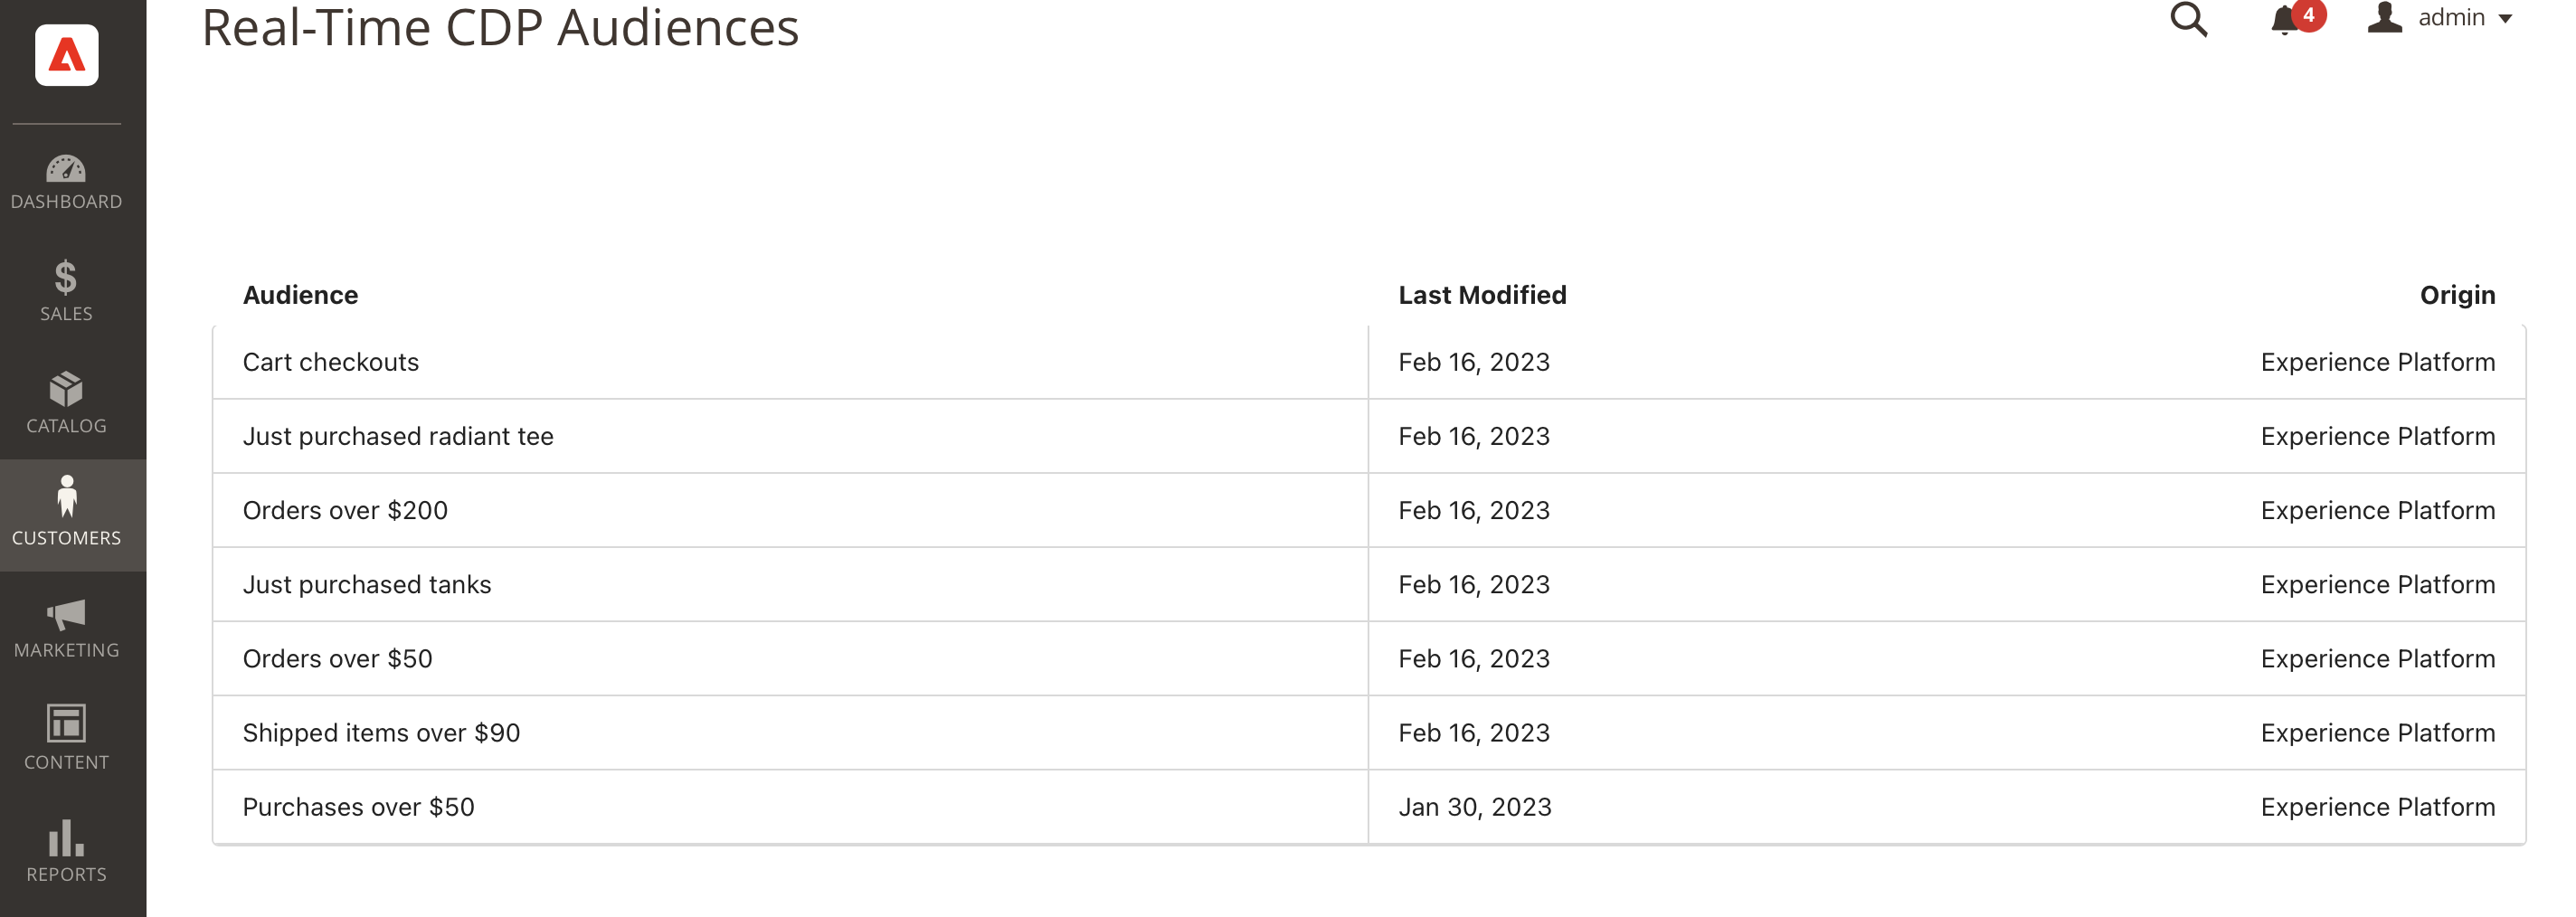The width and height of the screenshot is (2576, 917).
Task: Select the Just purchased tanks row
Action: coord(367,584)
